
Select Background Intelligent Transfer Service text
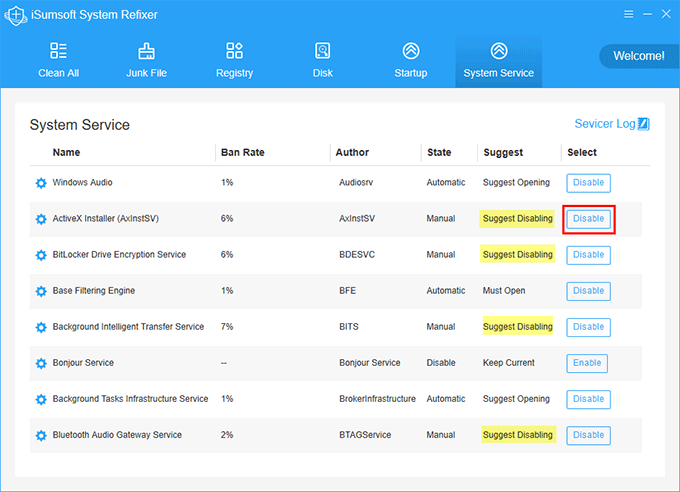(128, 327)
